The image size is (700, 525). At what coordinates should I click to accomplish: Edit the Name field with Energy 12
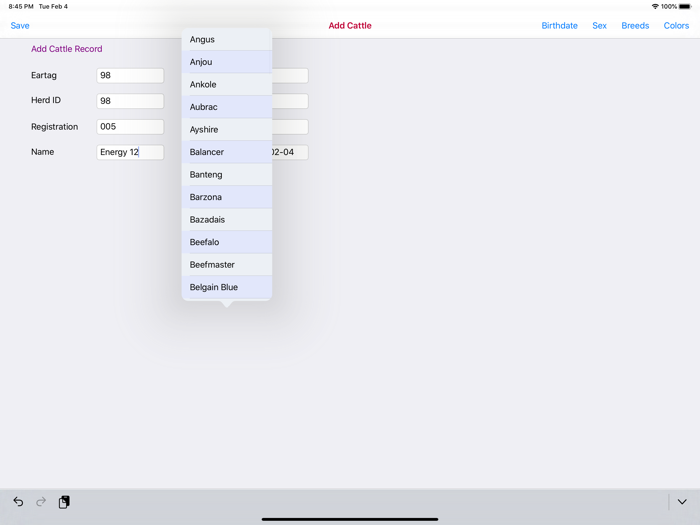pos(130,152)
